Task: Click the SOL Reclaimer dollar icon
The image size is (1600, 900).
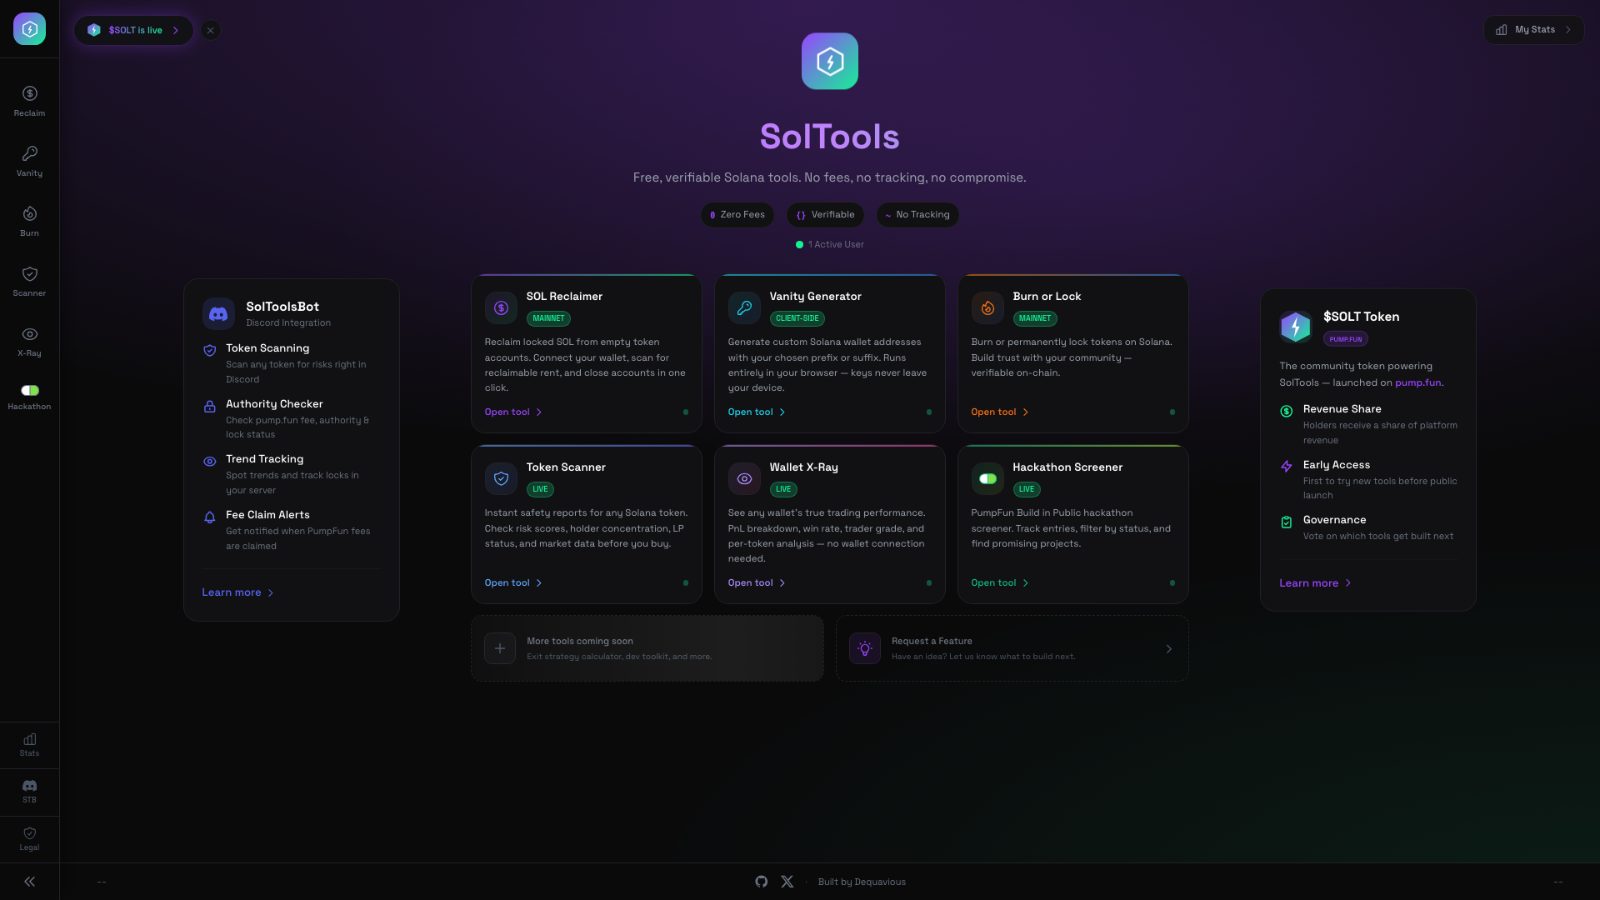Action: (x=501, y=307)
